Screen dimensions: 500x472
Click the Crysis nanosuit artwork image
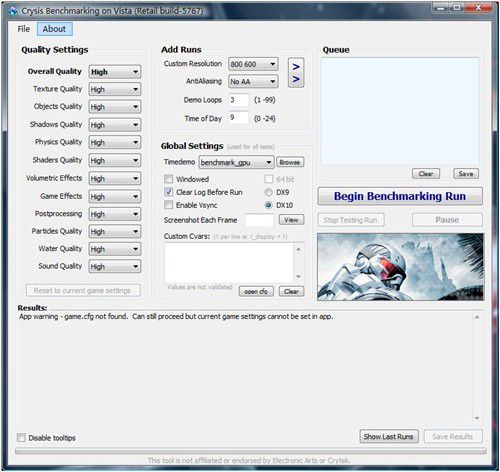pos(400,267)
